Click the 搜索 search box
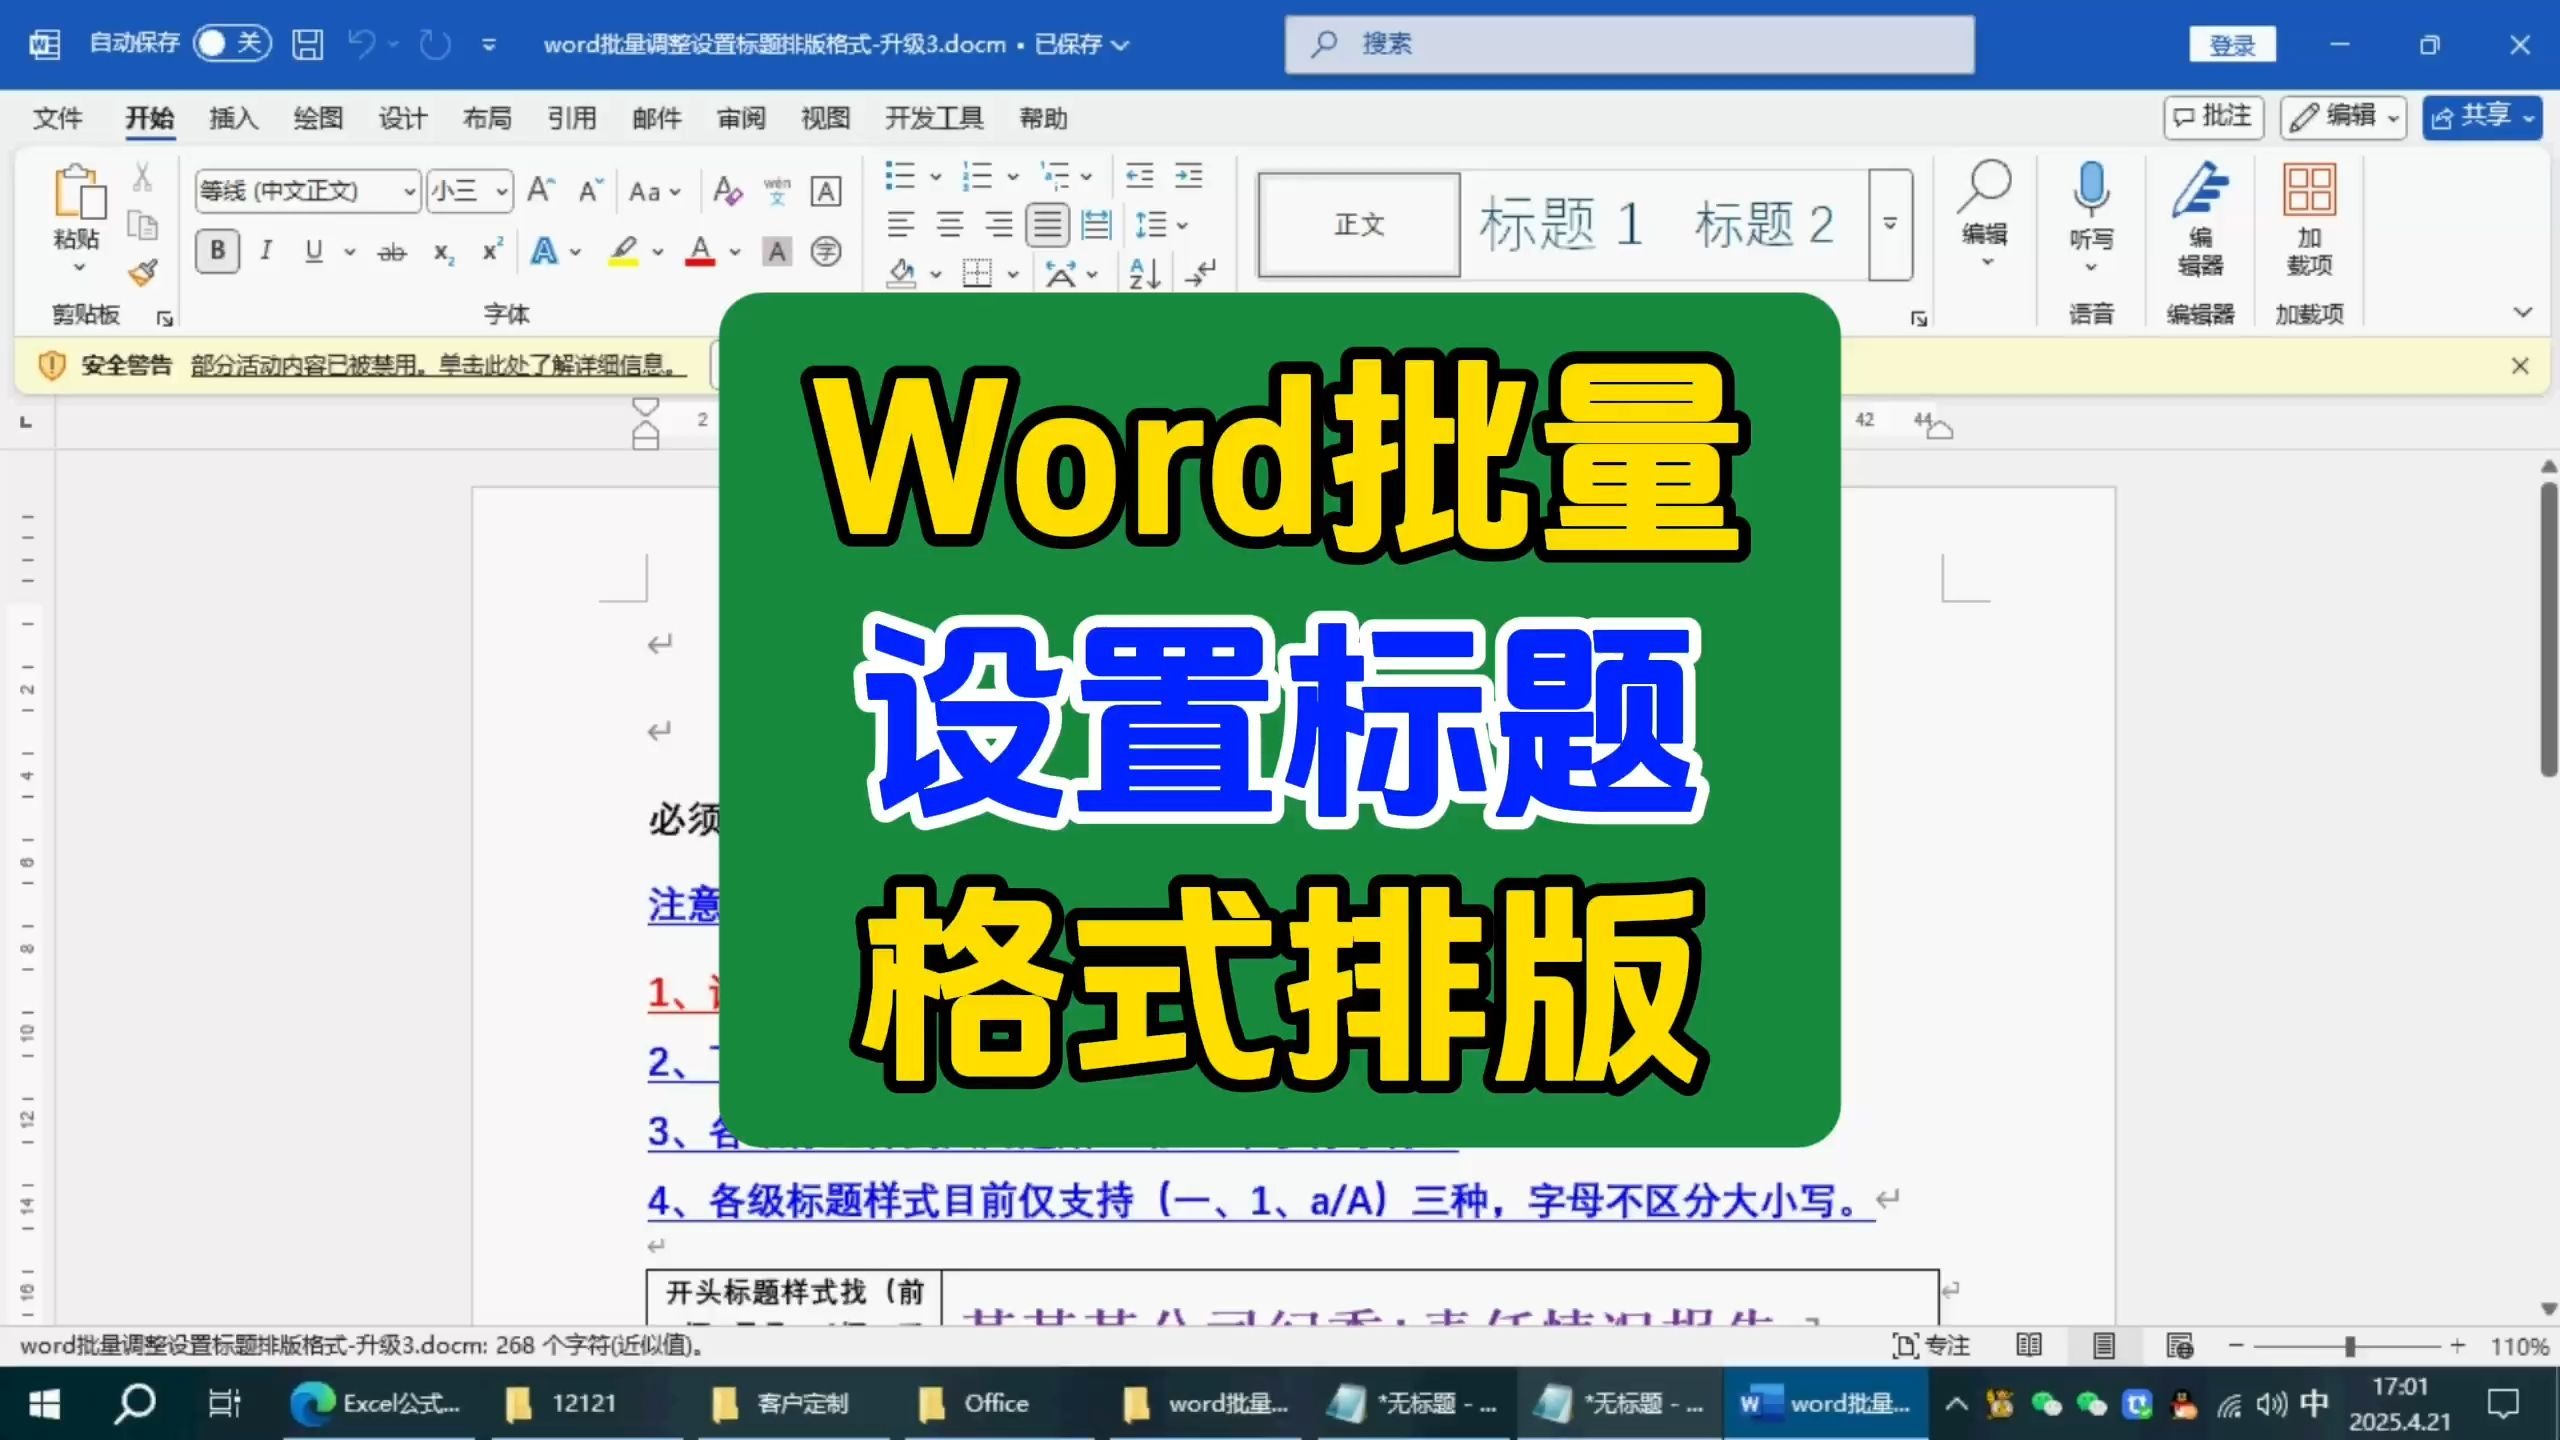Image resolution: width=2560 pixels, height=1440 pixels. (1629, 44)
